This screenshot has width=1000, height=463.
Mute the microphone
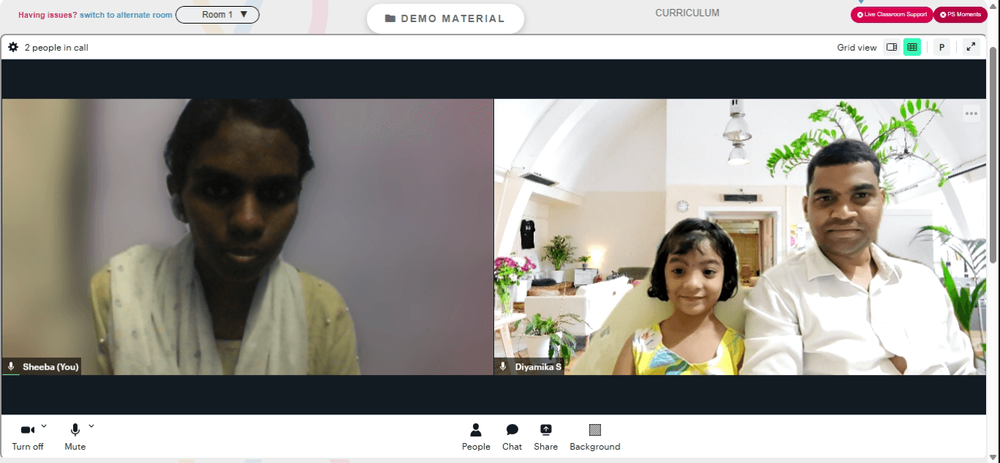(x=75, y=437)
